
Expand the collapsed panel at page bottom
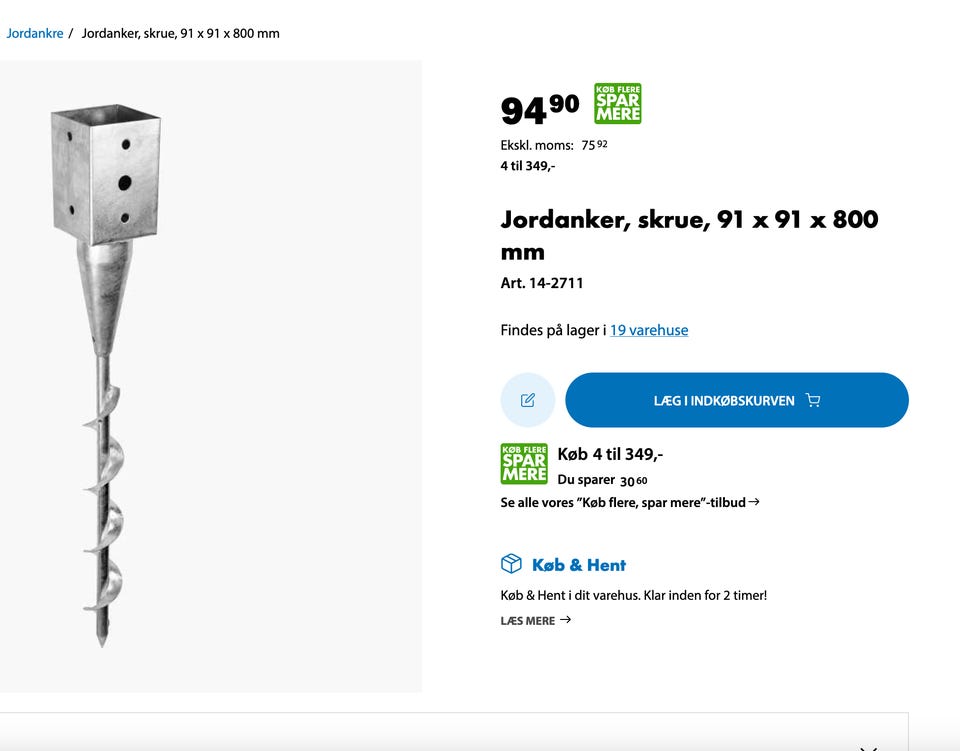868,744
